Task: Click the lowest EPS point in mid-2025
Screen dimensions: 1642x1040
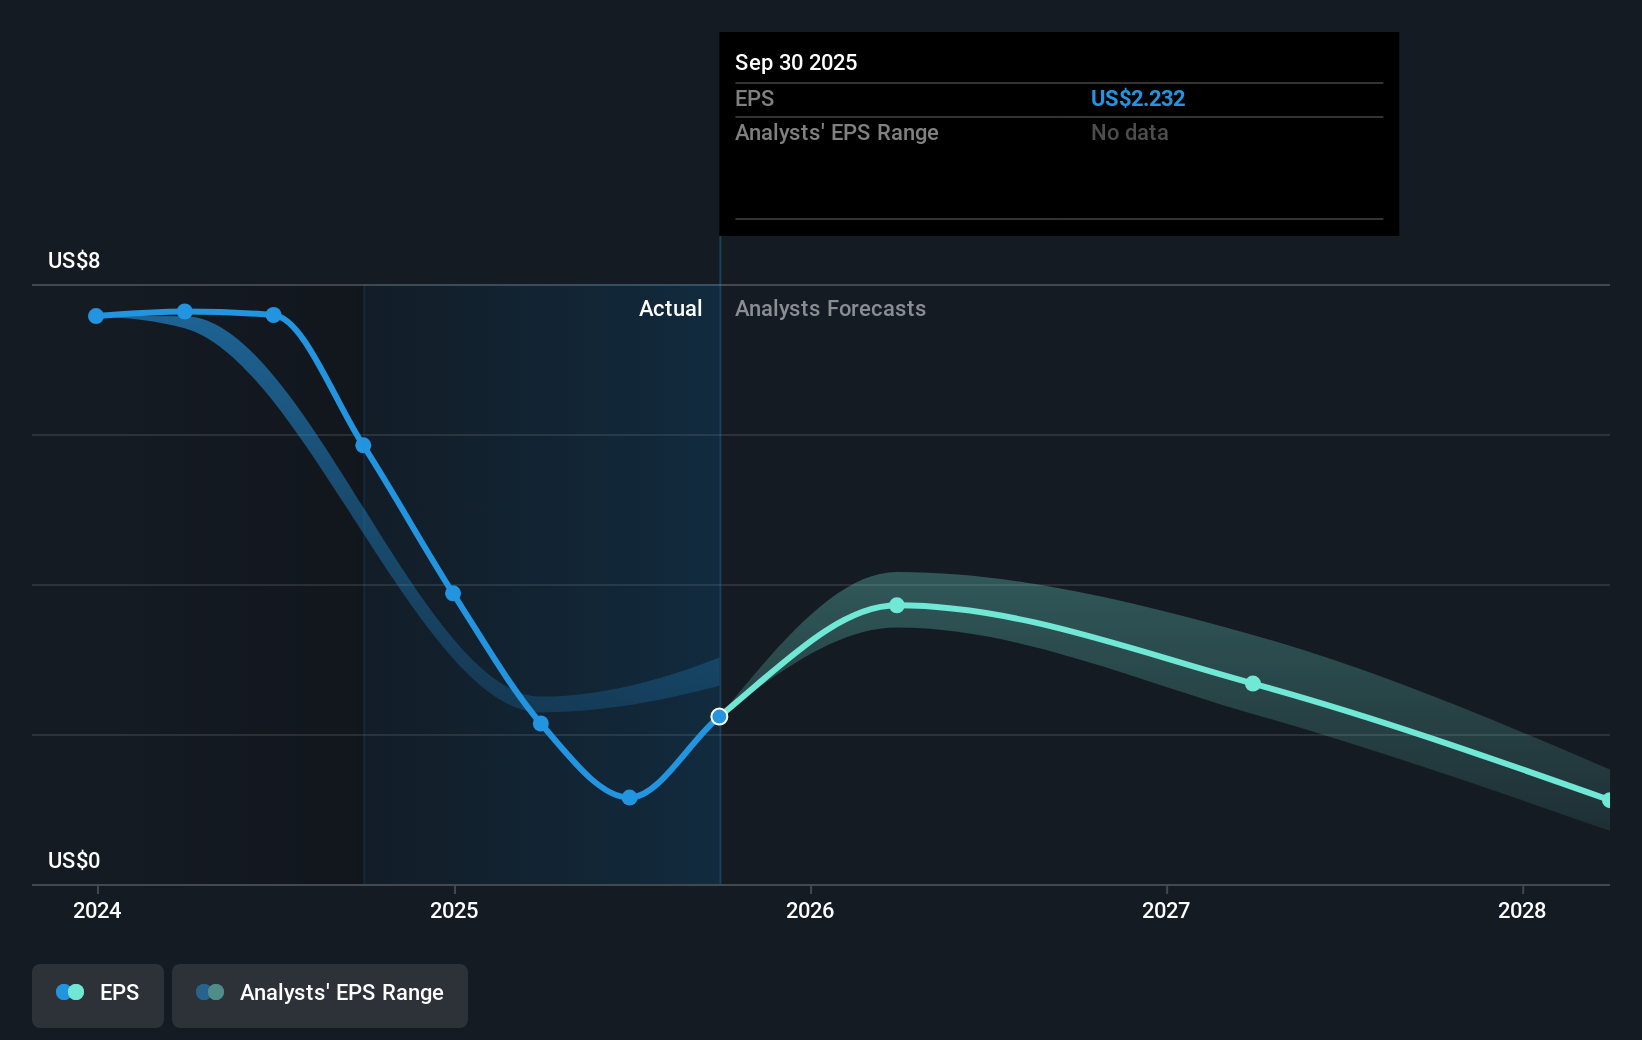Action: click(x=629, y=797)
